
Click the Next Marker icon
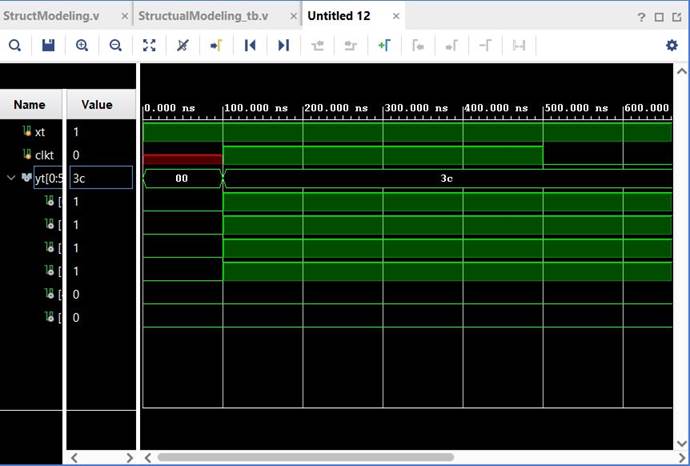point(451,45)
